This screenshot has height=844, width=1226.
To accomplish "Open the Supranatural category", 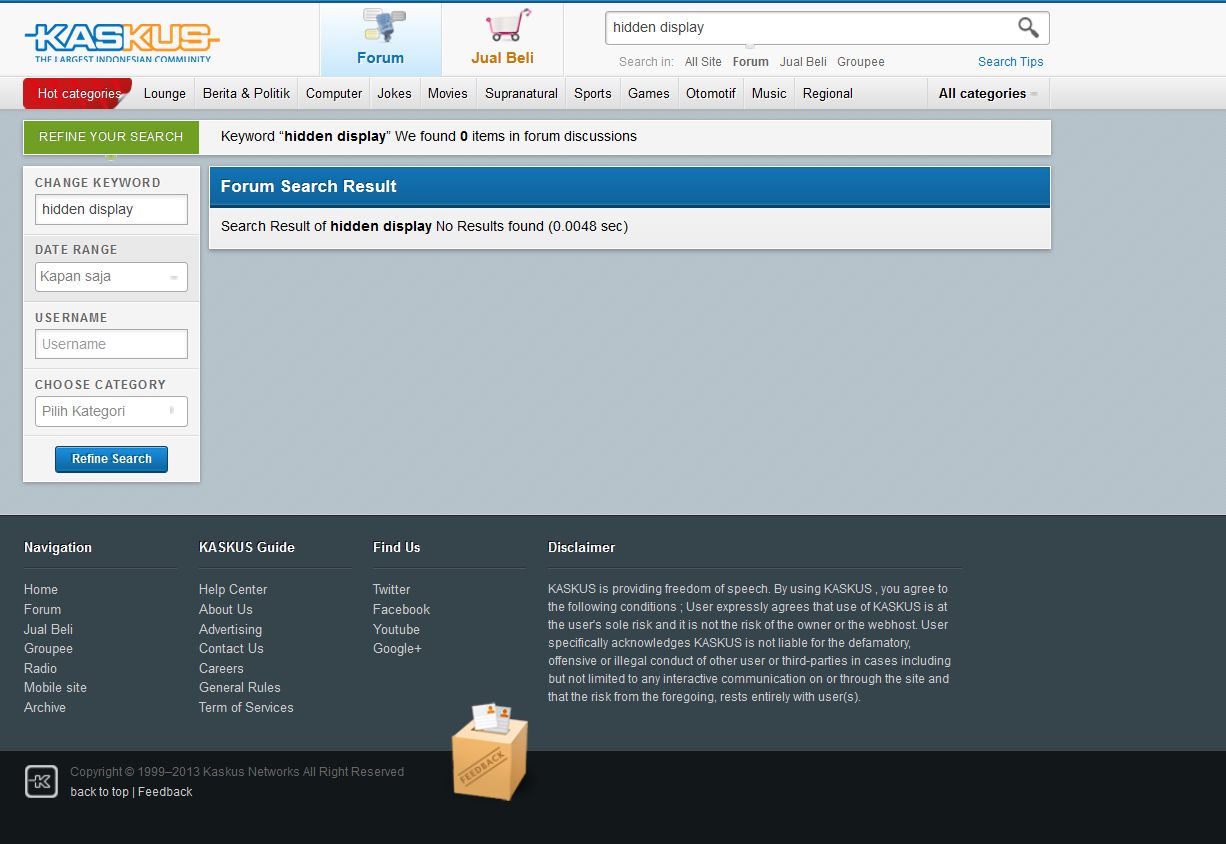I will click(x=521, y=94).
